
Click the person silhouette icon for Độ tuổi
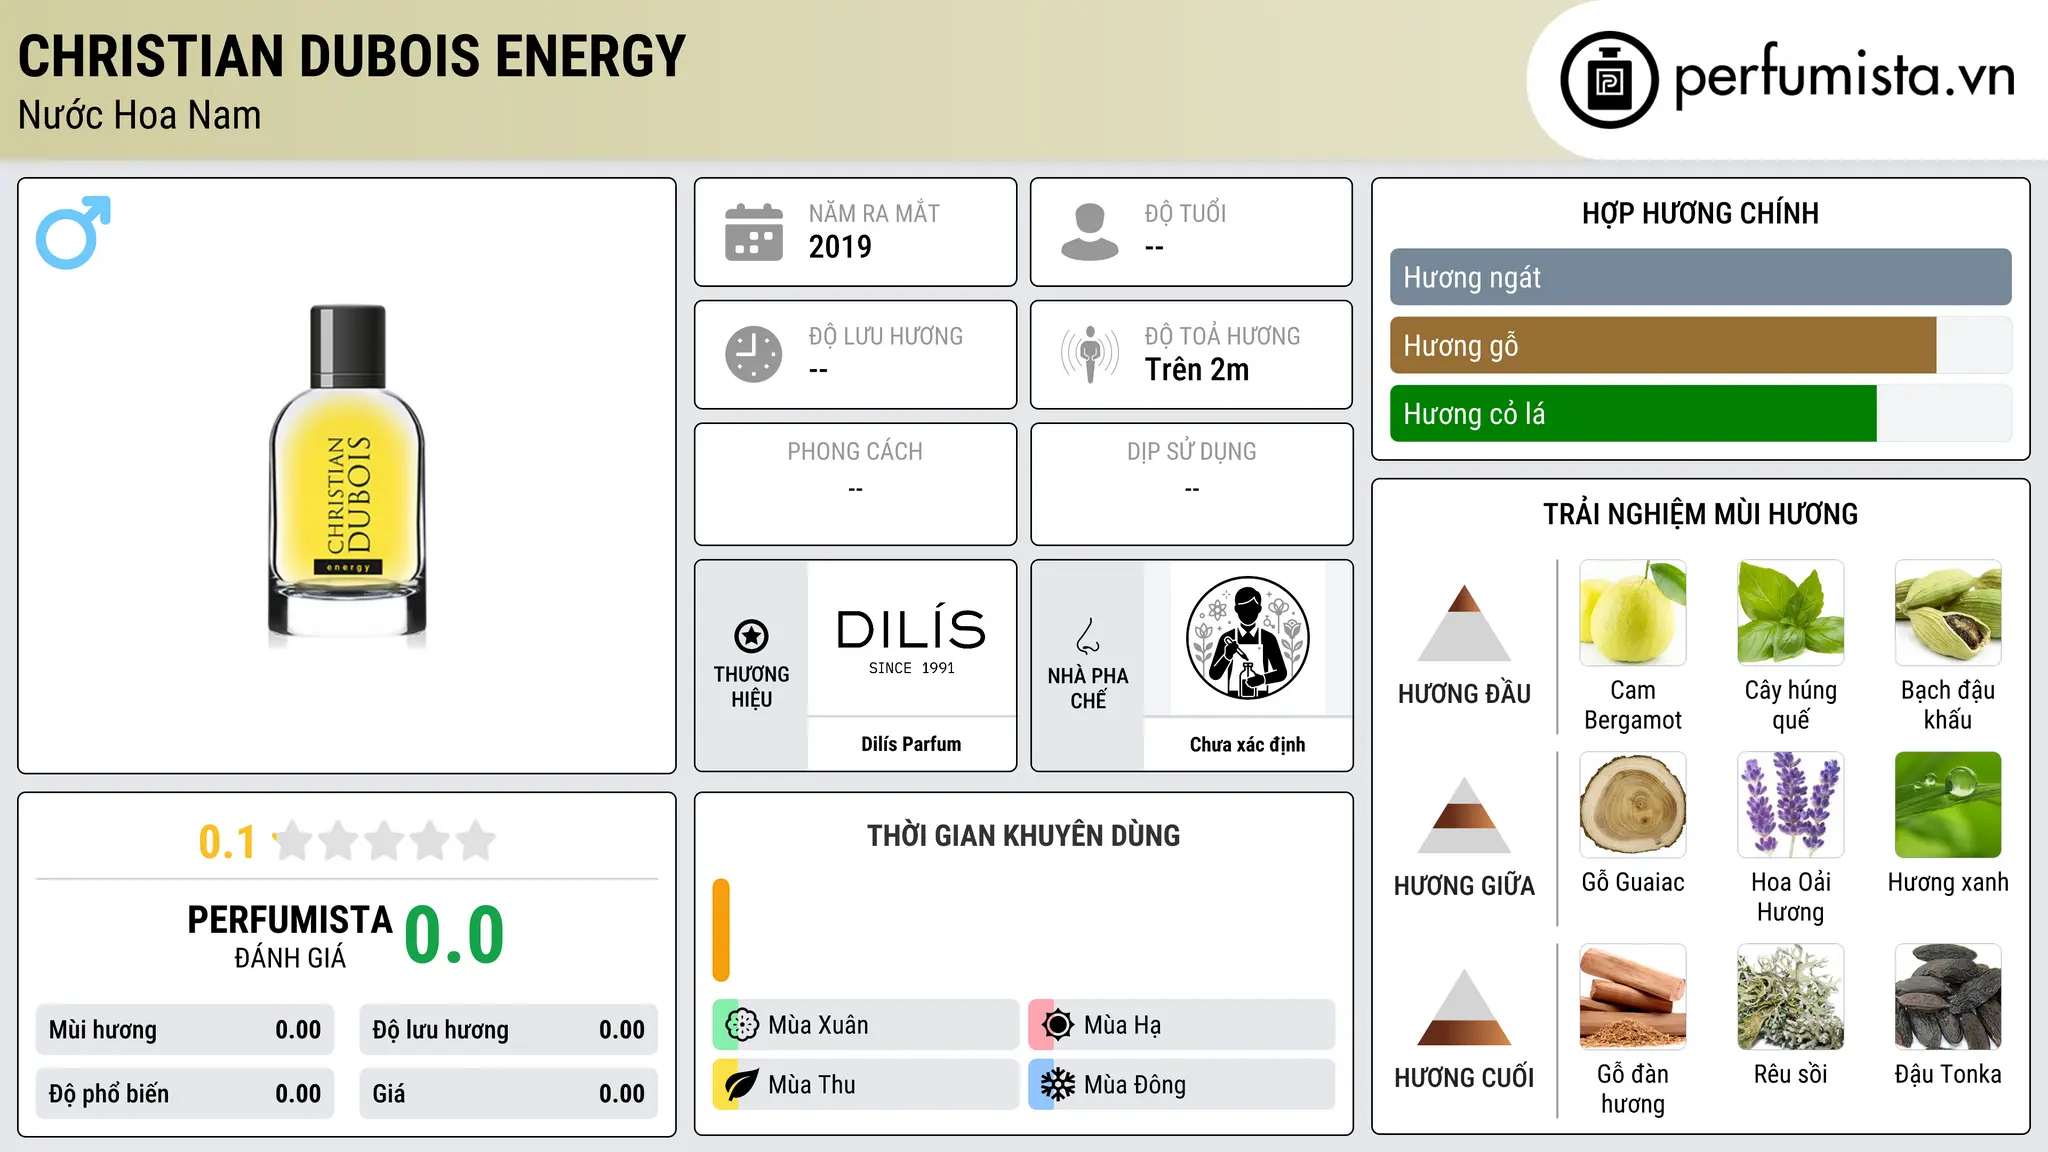(1089, 232)
